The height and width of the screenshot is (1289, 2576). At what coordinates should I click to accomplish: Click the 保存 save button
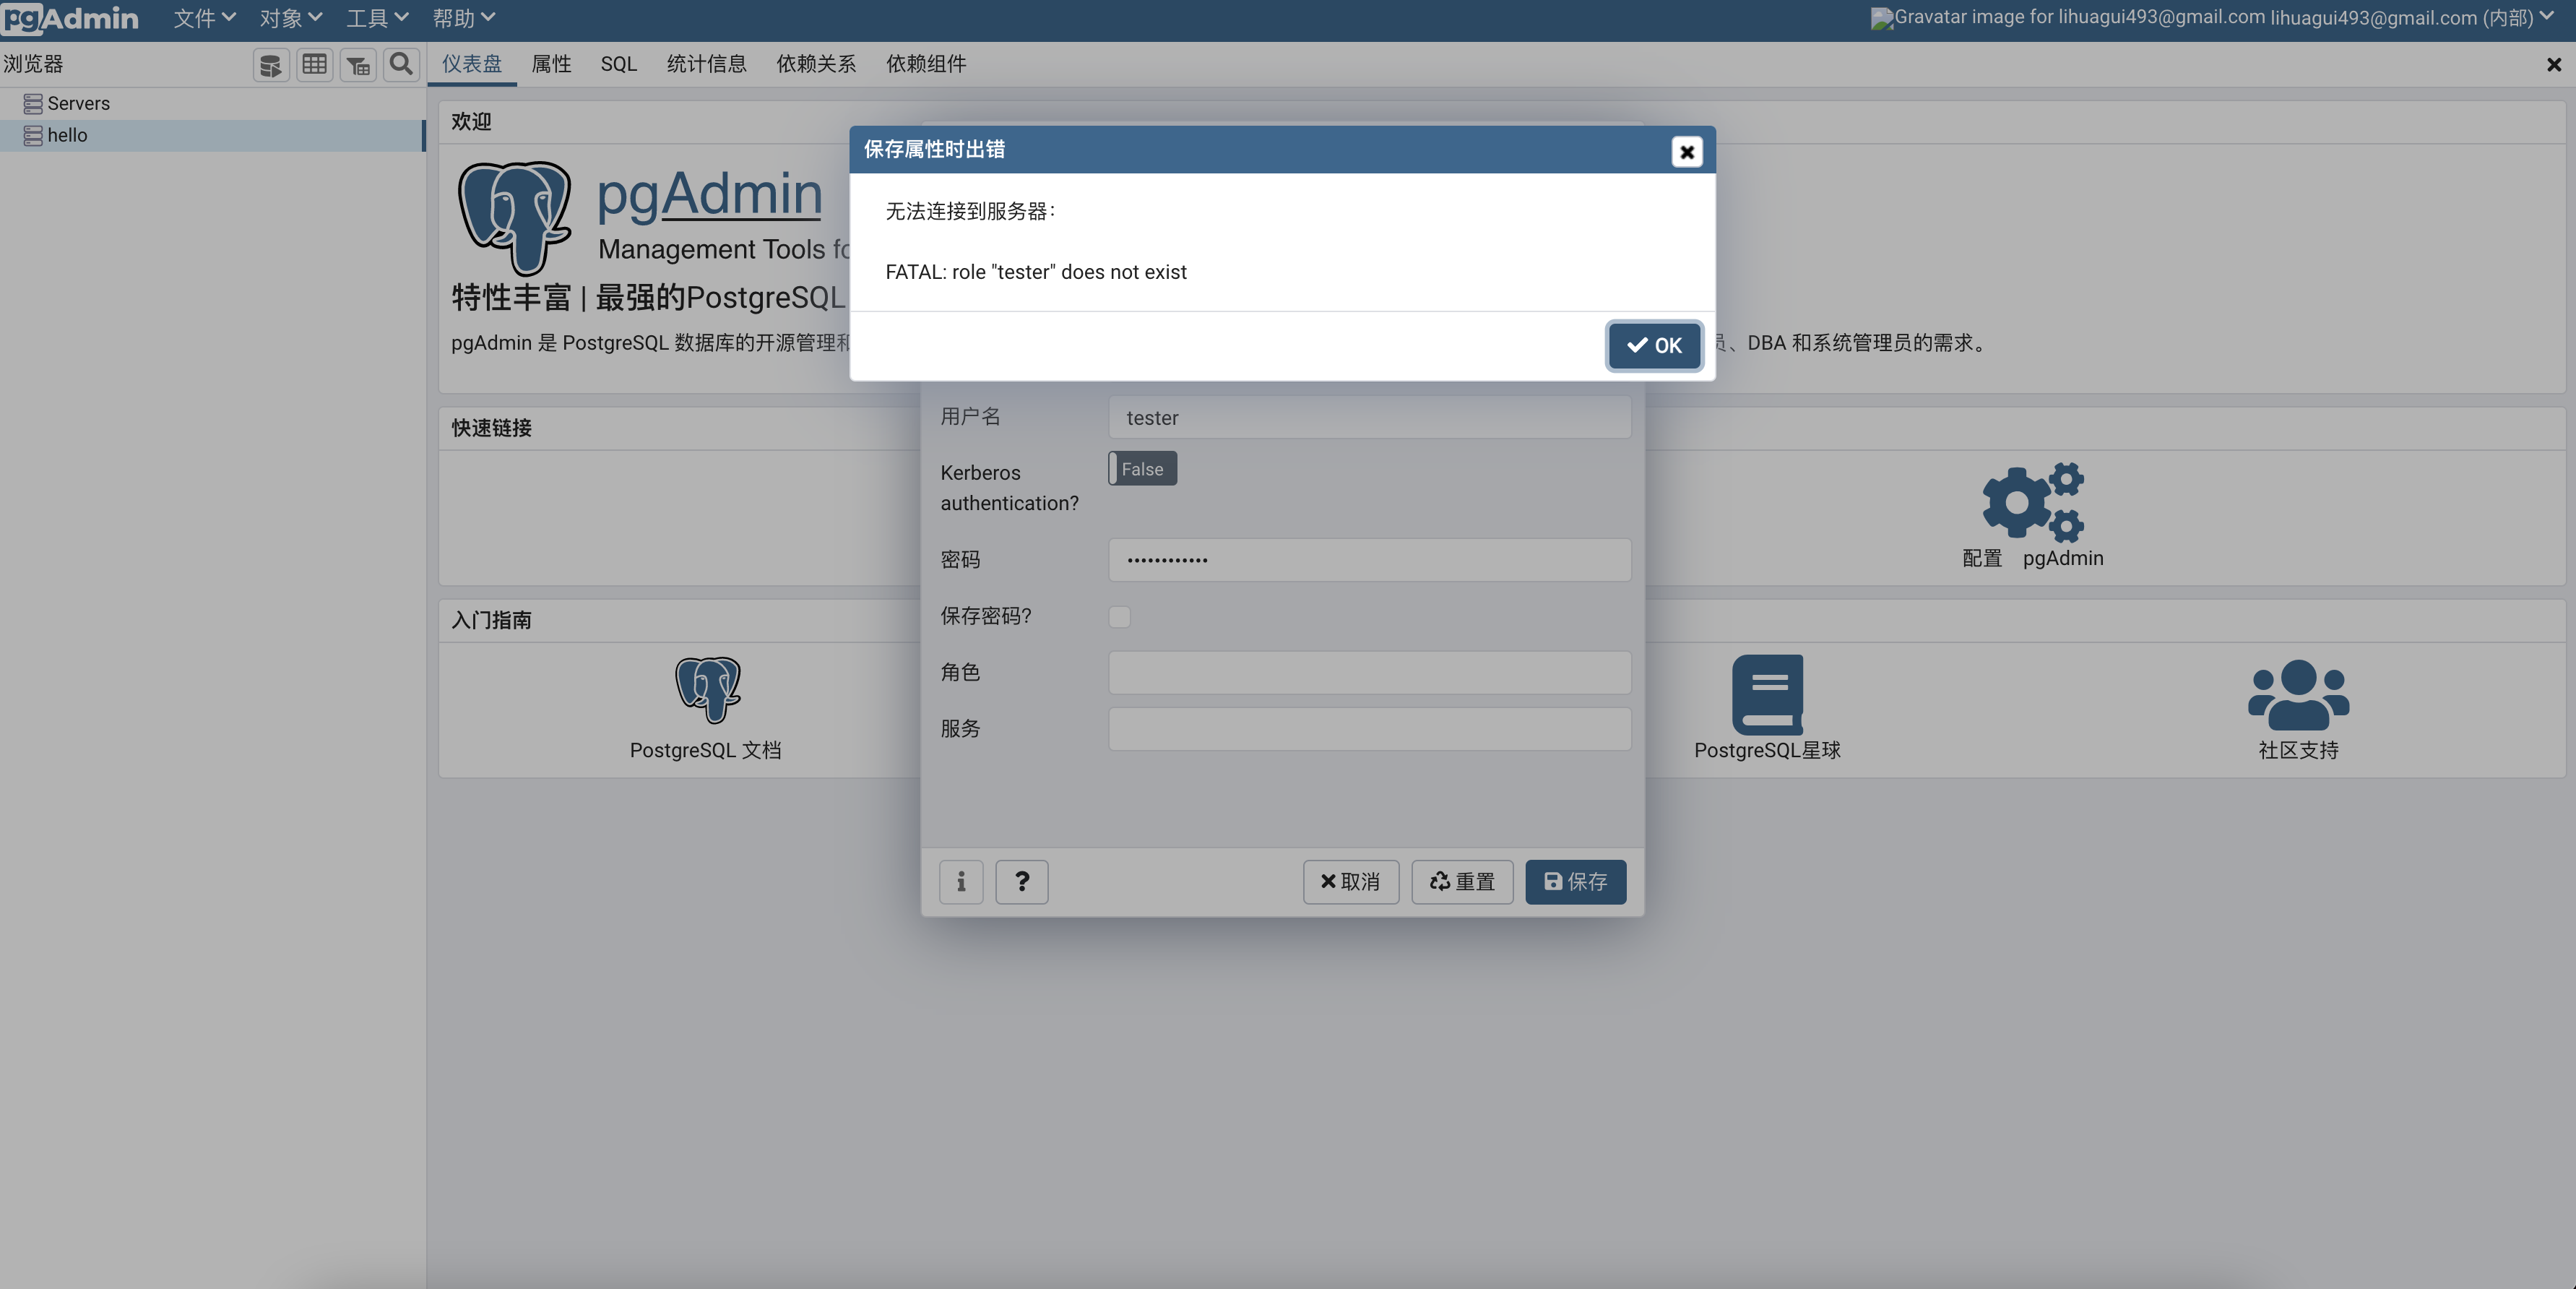click(1575, 882)
